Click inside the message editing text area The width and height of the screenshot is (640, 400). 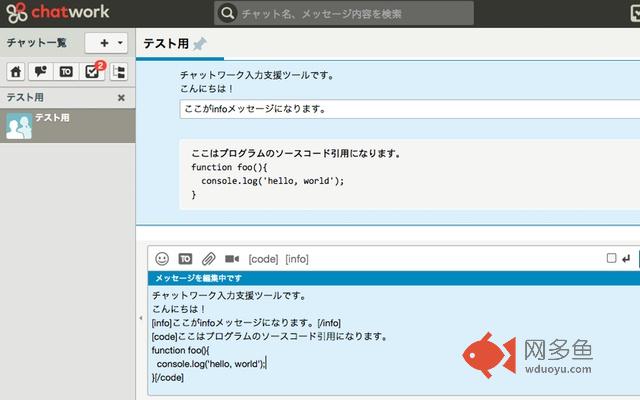394,340
